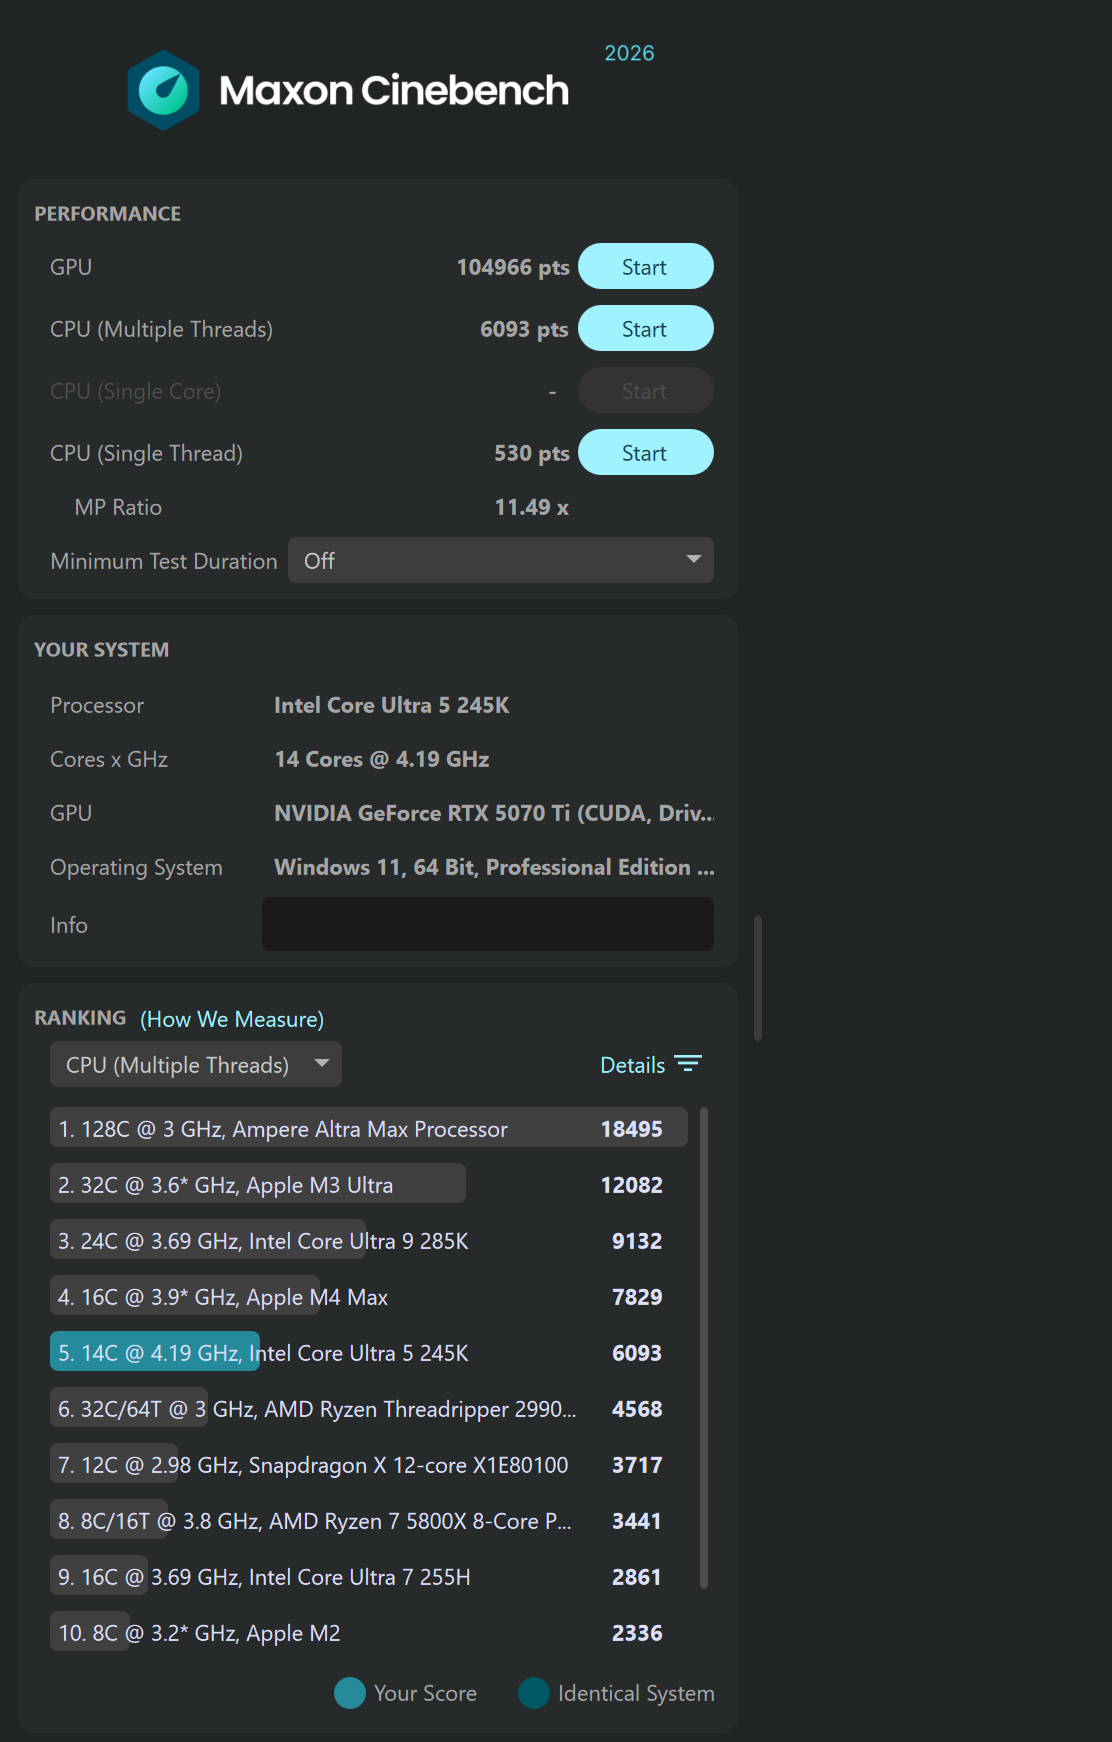
Task: Click the Identical System legend color dot
Action: pos(534,1693)
